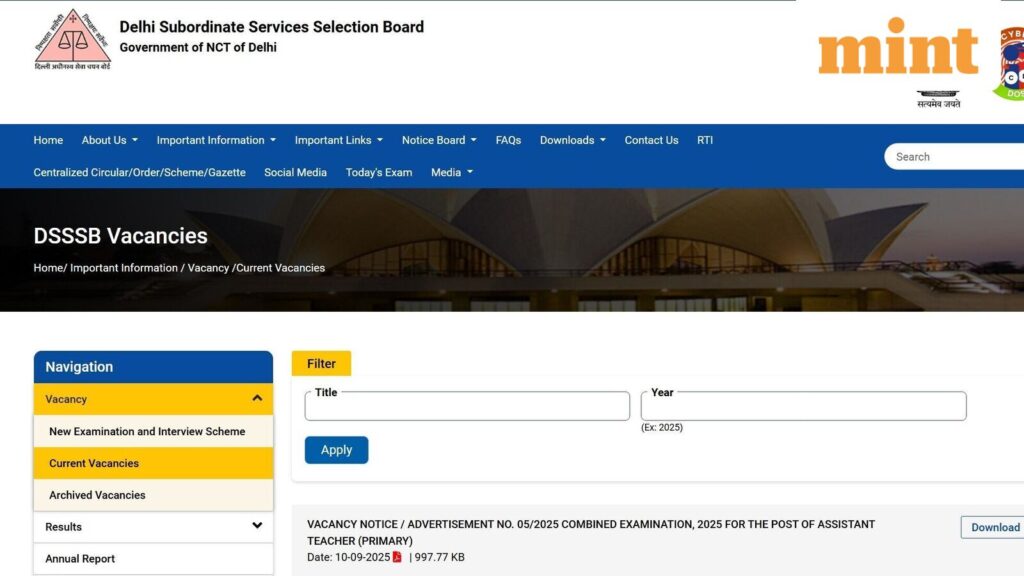The image size is (1024, 576).
Task: Select the Today's Exam menu item
Action: pyautogui.click(x=378, y=172)
